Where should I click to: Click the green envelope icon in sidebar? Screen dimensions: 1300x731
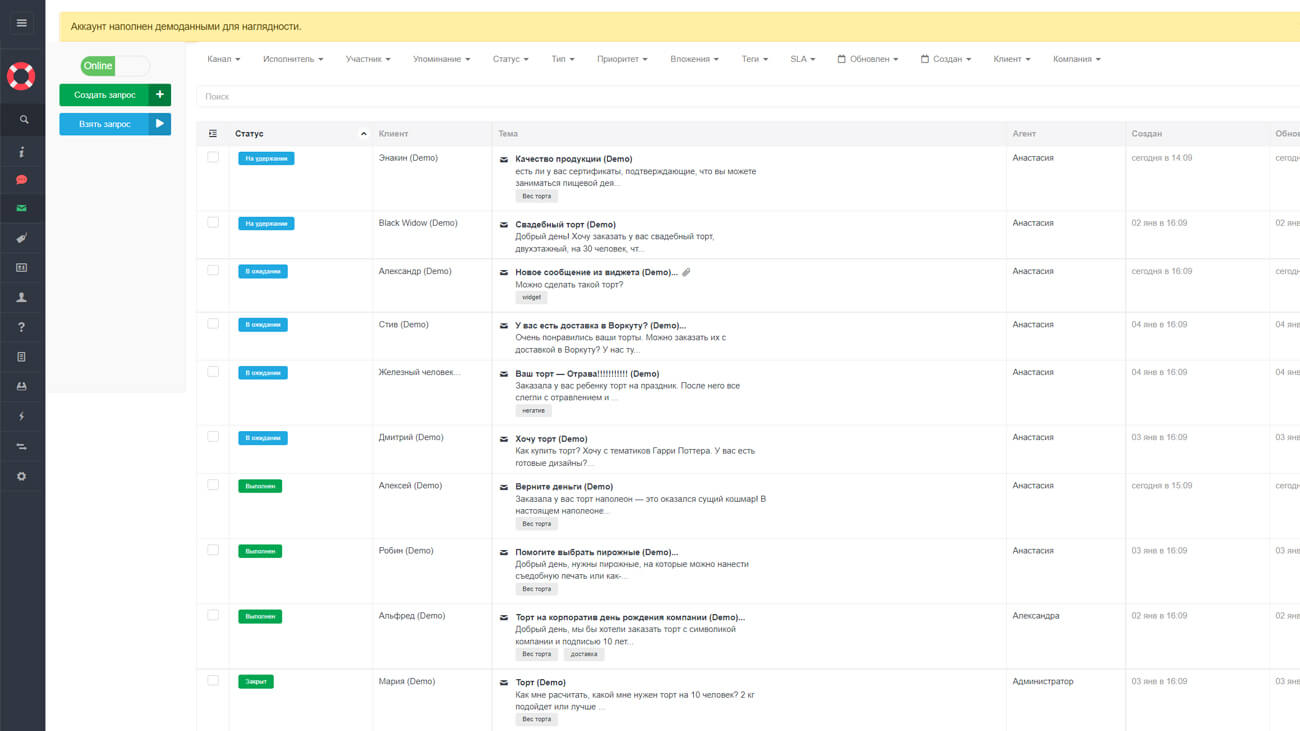click(x=22, y=209)
